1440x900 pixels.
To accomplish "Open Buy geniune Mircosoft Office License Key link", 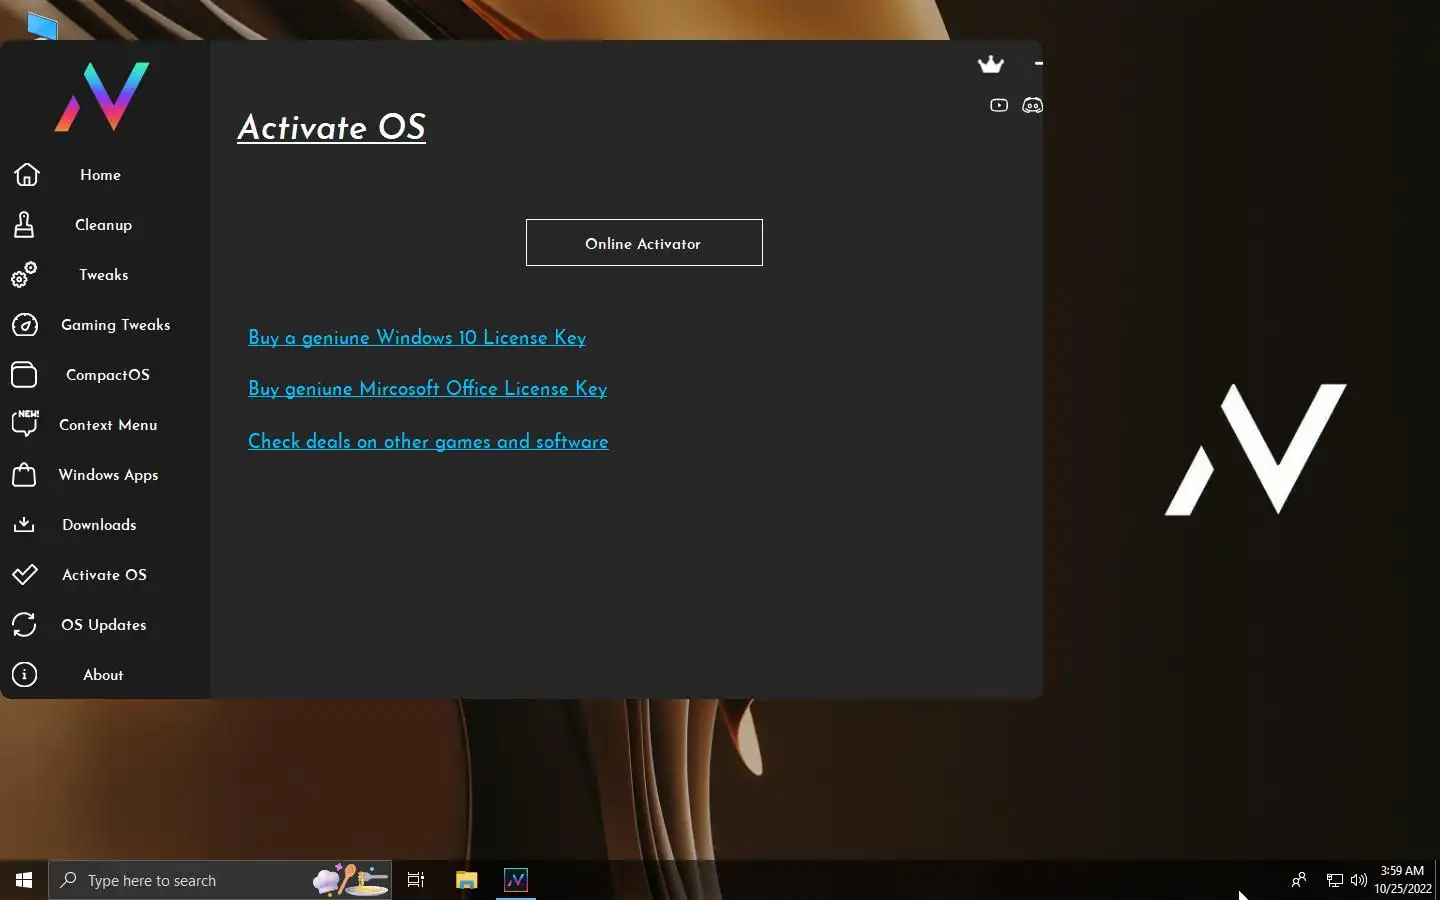I will [427, 389].
